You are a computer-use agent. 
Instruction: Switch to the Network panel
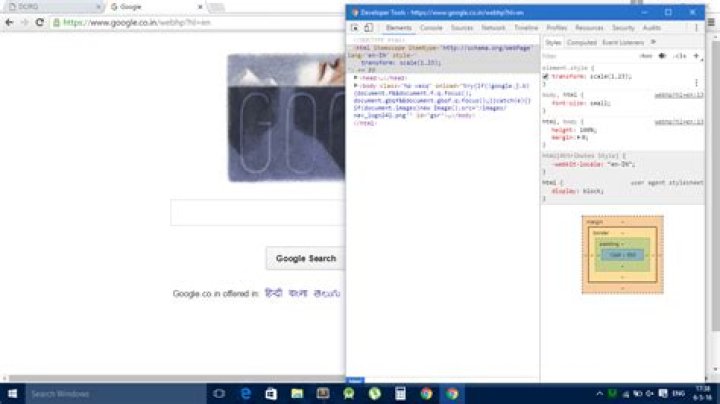click(493, 28)
